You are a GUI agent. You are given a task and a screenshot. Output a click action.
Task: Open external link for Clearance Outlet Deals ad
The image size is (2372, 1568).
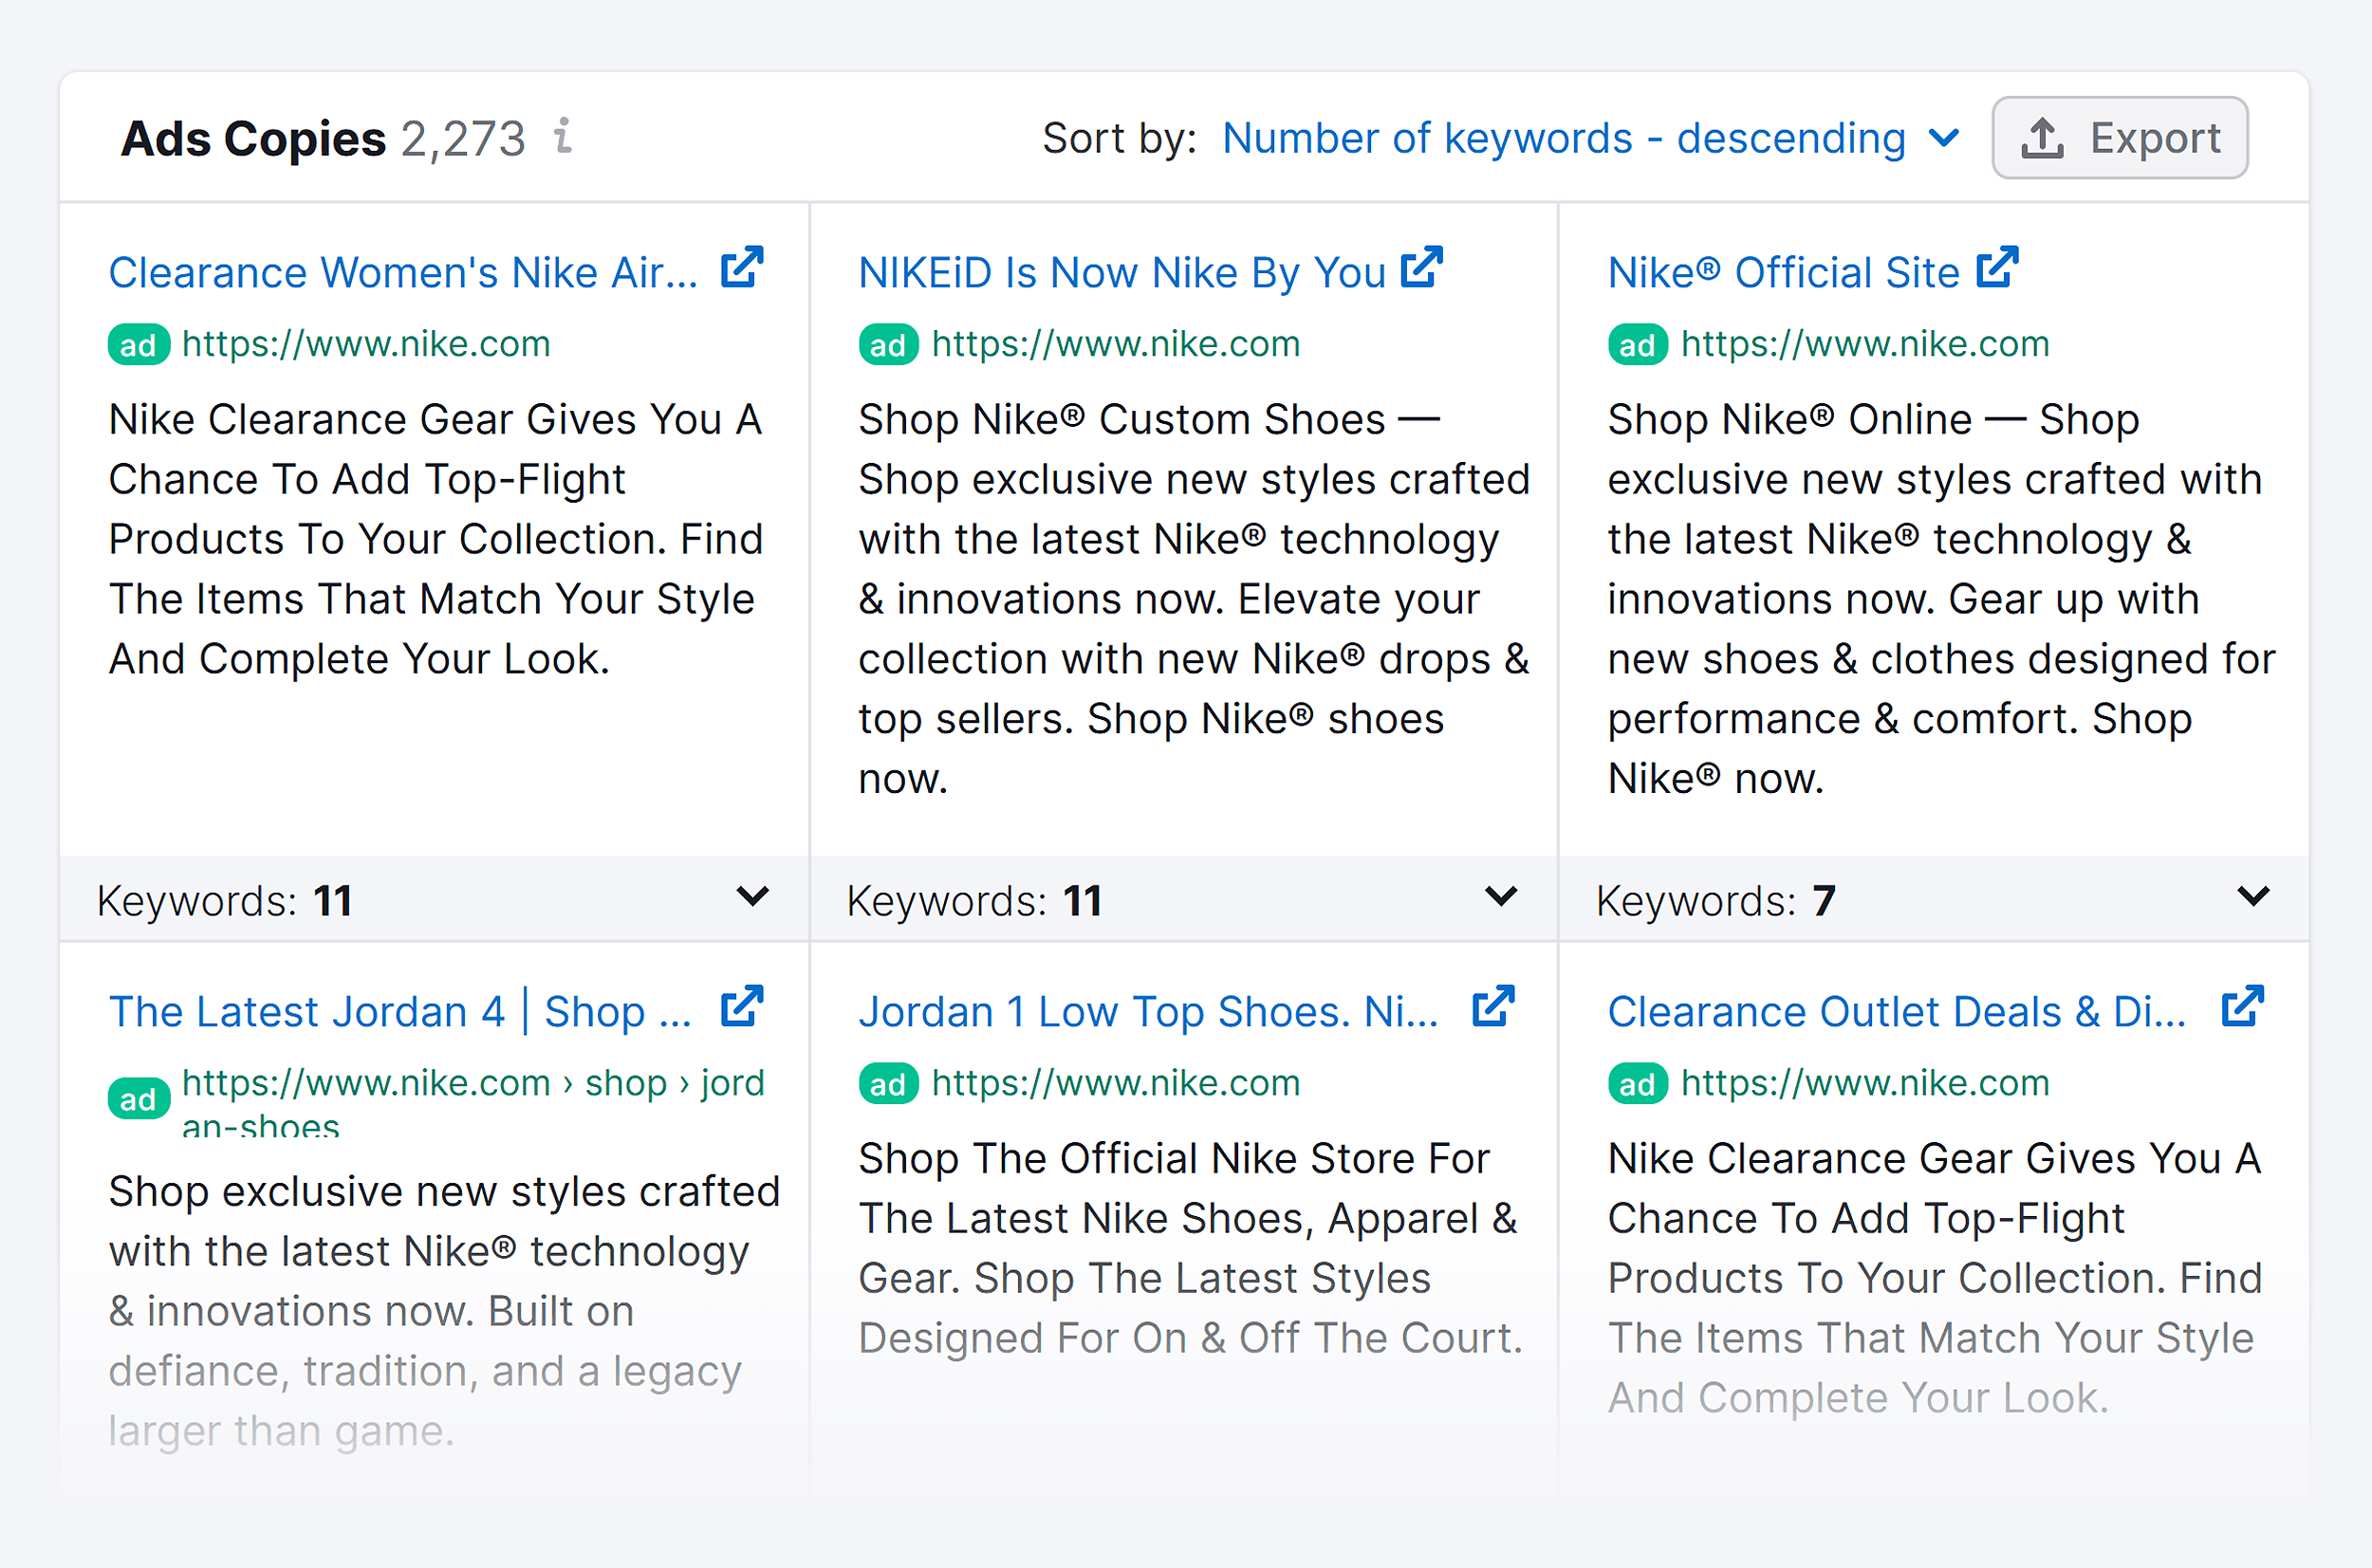point(2242,1007)
